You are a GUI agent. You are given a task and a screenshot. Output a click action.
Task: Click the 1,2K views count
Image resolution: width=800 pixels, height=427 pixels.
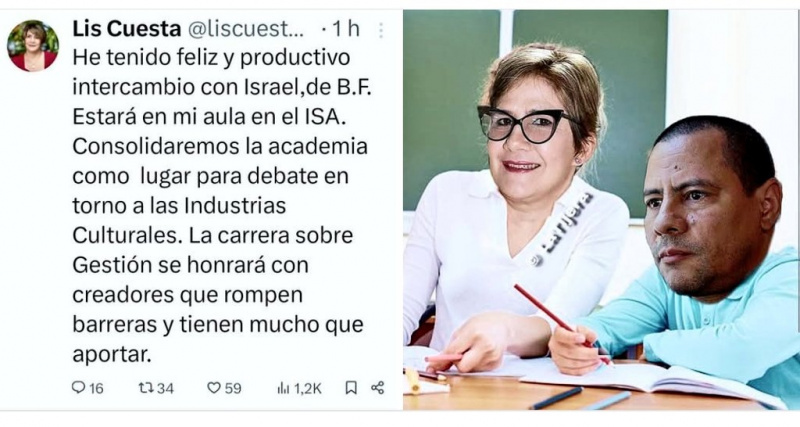308,389
